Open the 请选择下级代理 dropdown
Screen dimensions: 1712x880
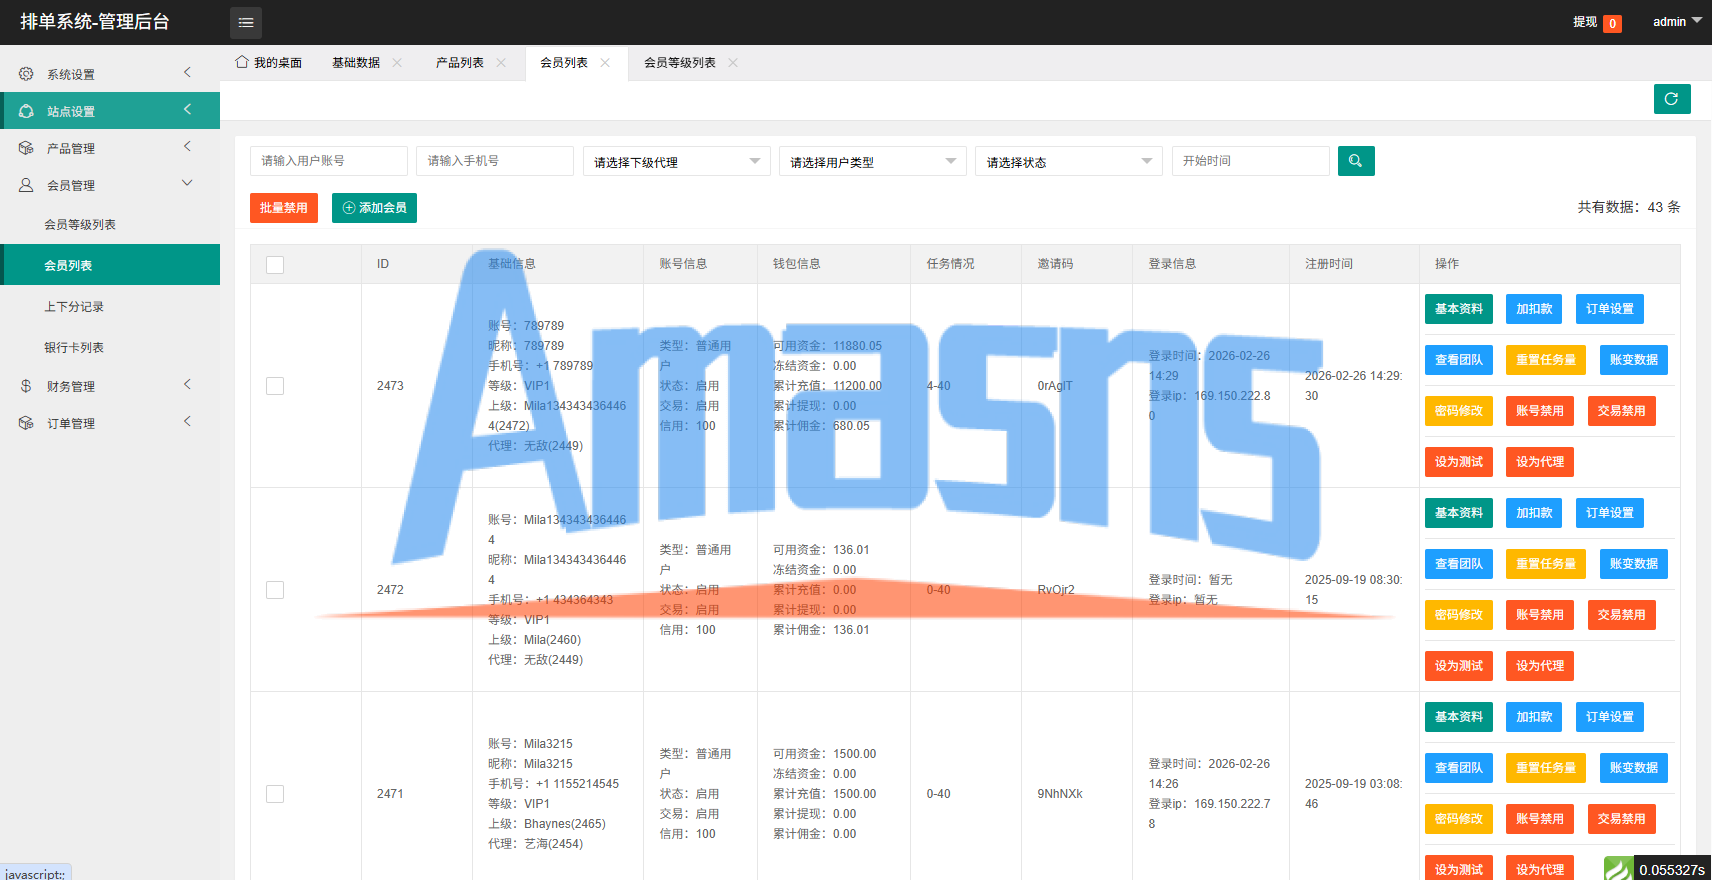pos(677,161)
